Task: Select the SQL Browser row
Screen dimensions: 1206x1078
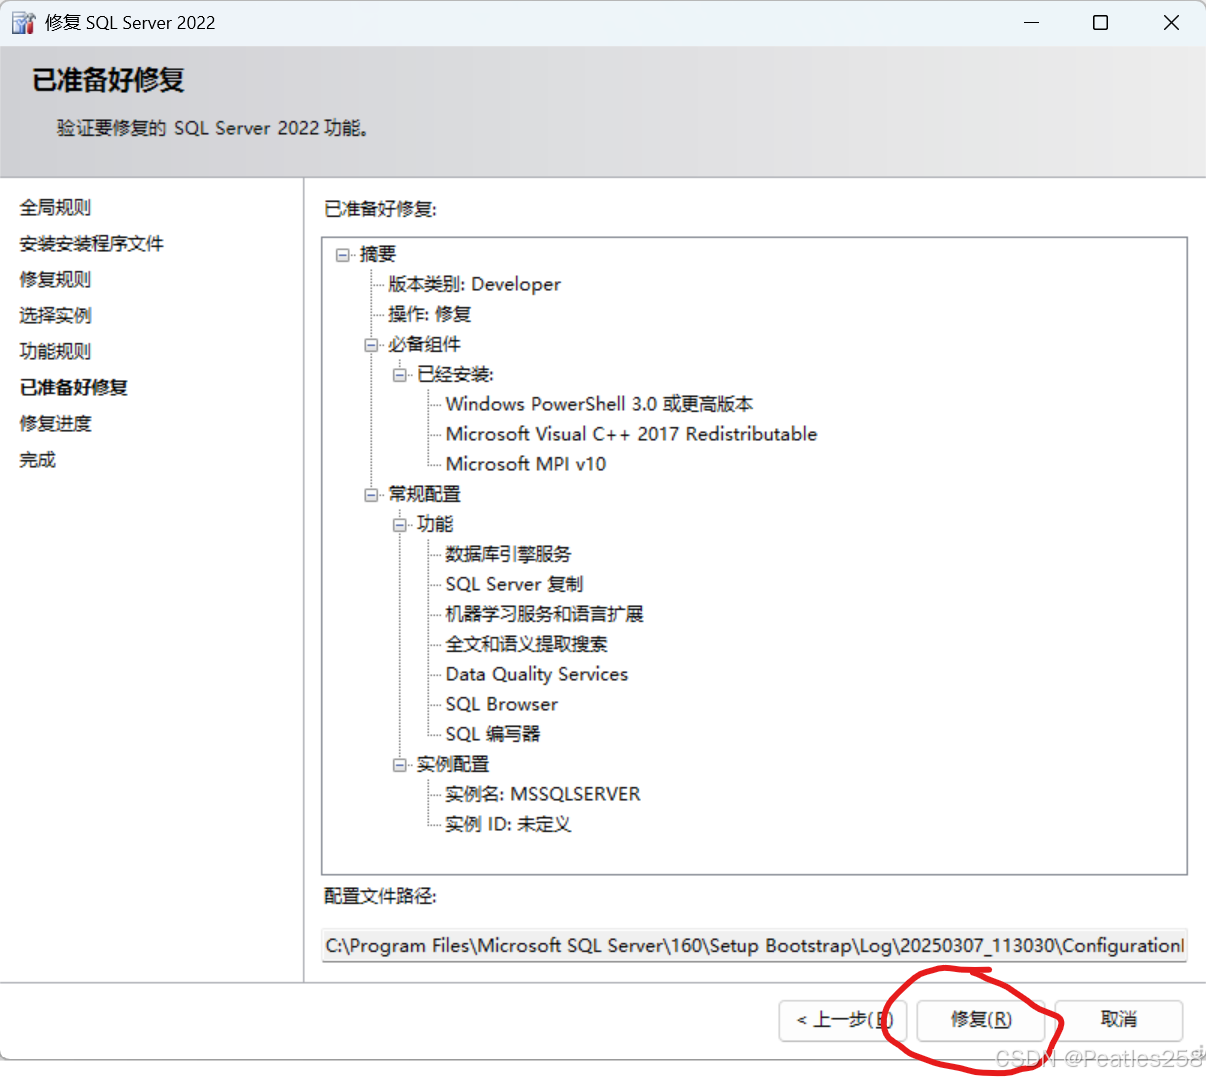Action: [x=501, y=705]
